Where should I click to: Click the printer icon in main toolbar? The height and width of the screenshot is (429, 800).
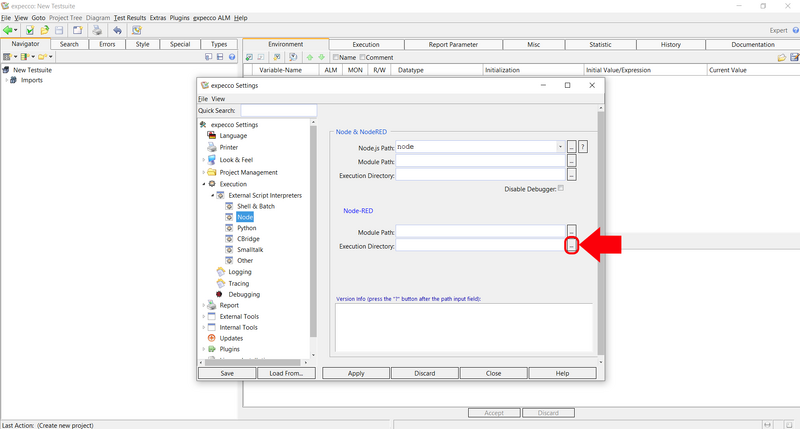[97, 31]
